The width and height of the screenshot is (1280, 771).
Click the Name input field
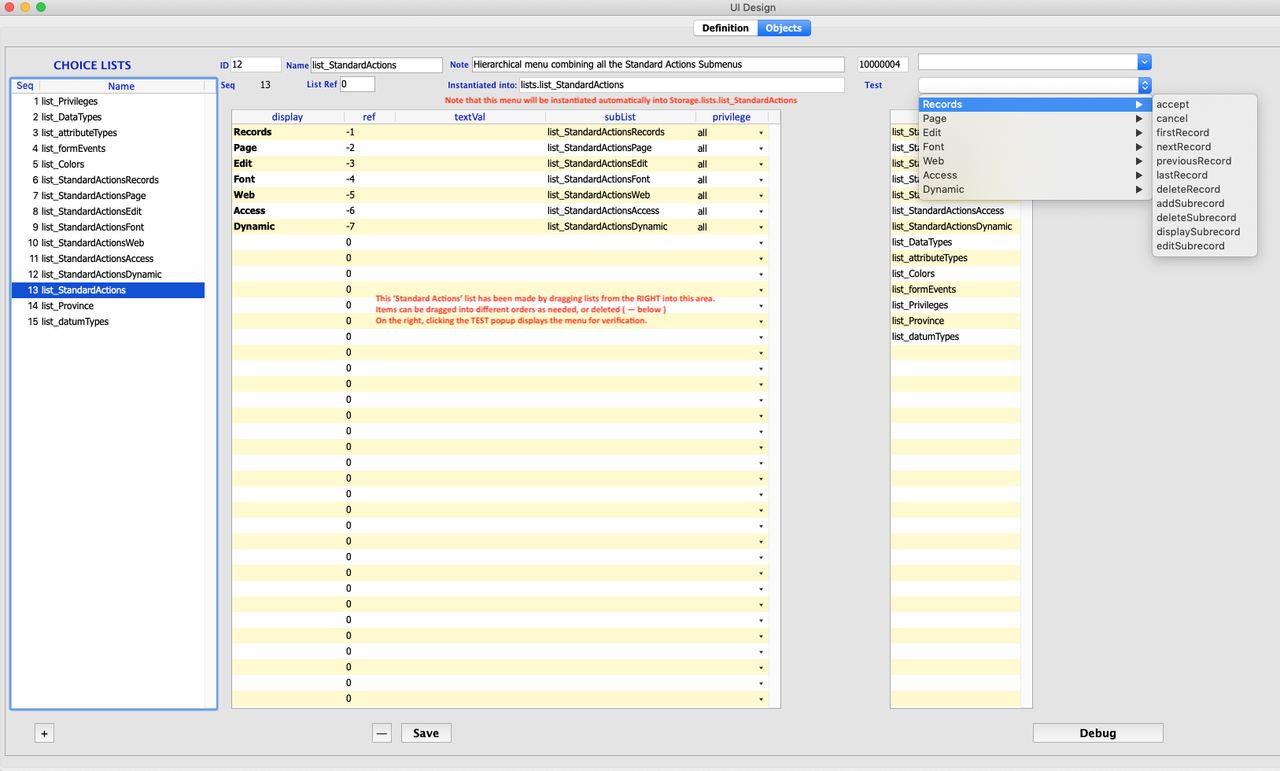pyautogui.click(x=376, y=64)
